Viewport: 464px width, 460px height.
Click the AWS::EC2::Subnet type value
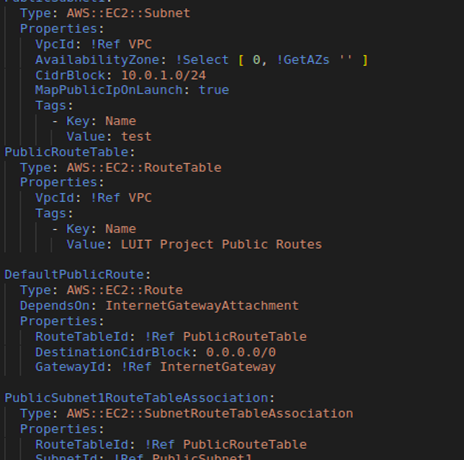pos(128,13)
